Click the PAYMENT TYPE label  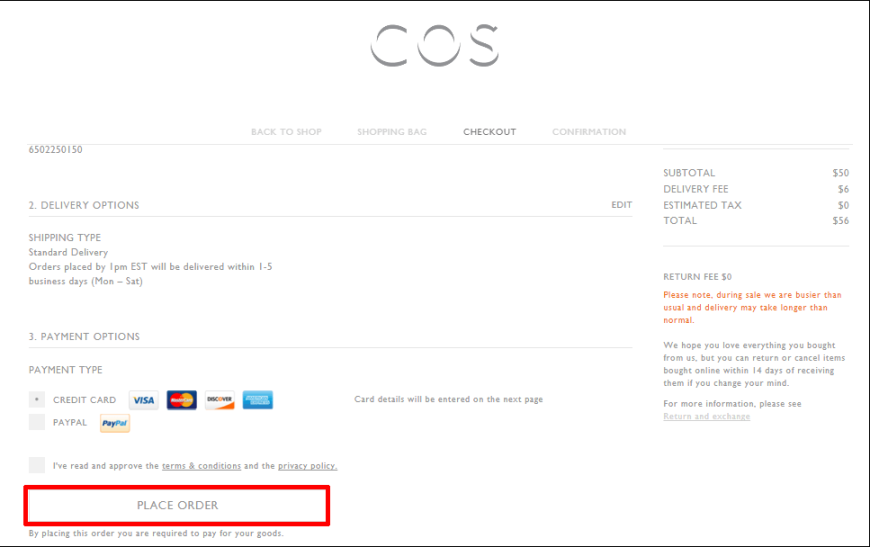point(65,370)
